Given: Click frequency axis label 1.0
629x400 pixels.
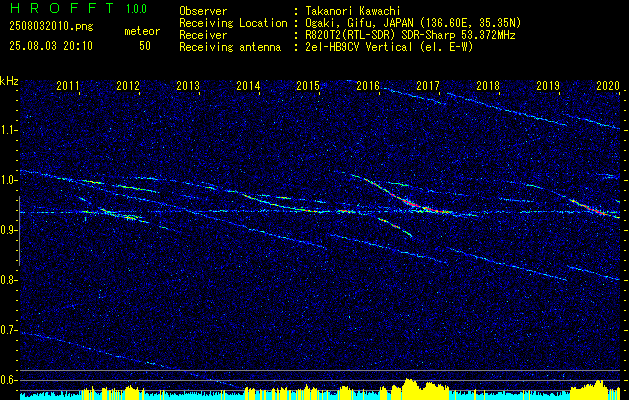Looking at the screenshot, I should tap(8, 180).
